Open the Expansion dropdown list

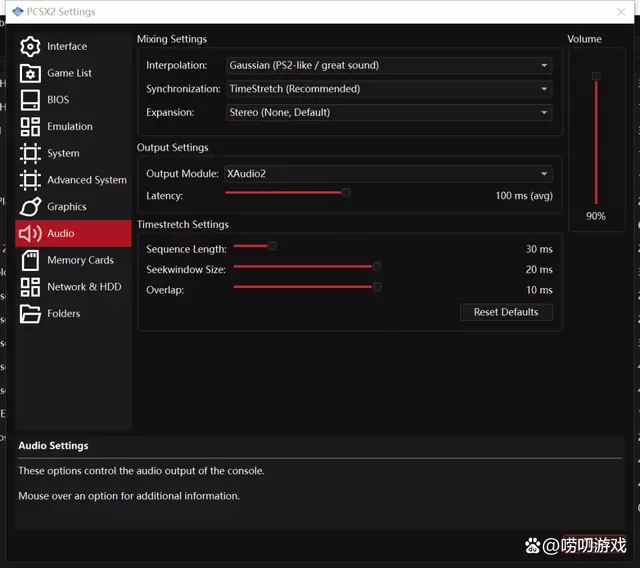pyautogui.click(x=389, y=113)
